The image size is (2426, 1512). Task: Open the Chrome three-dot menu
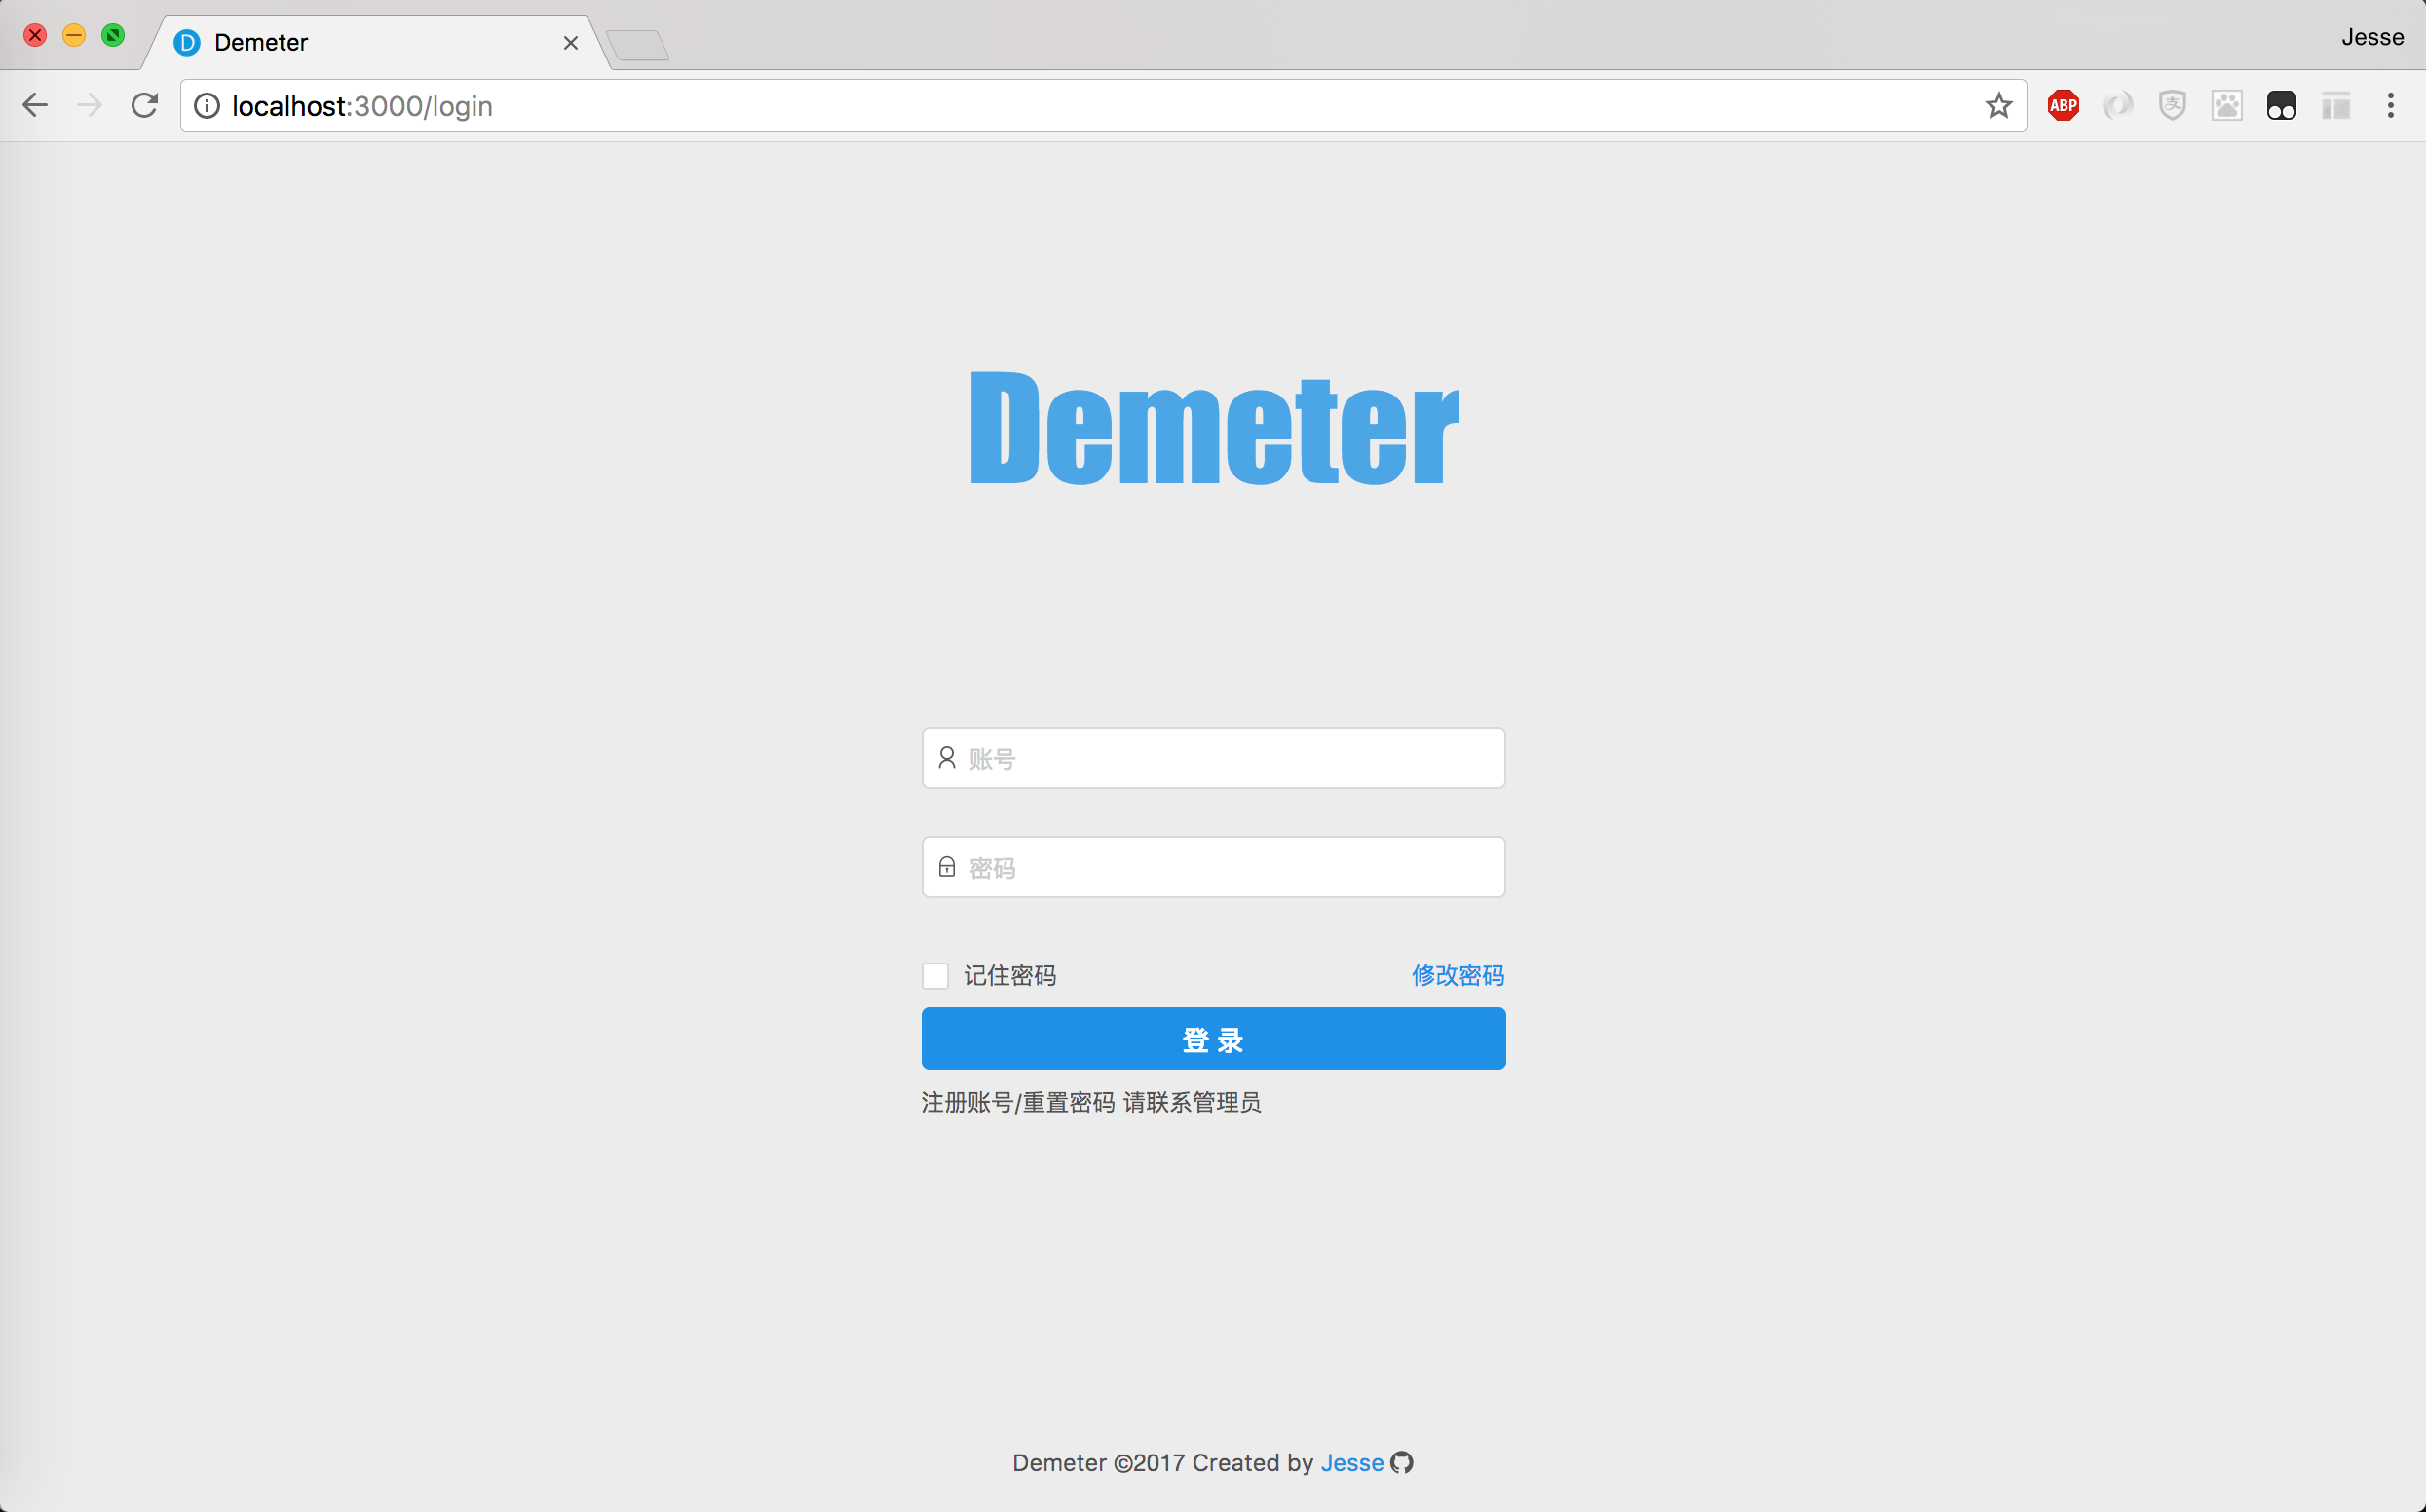(2390, 106)
